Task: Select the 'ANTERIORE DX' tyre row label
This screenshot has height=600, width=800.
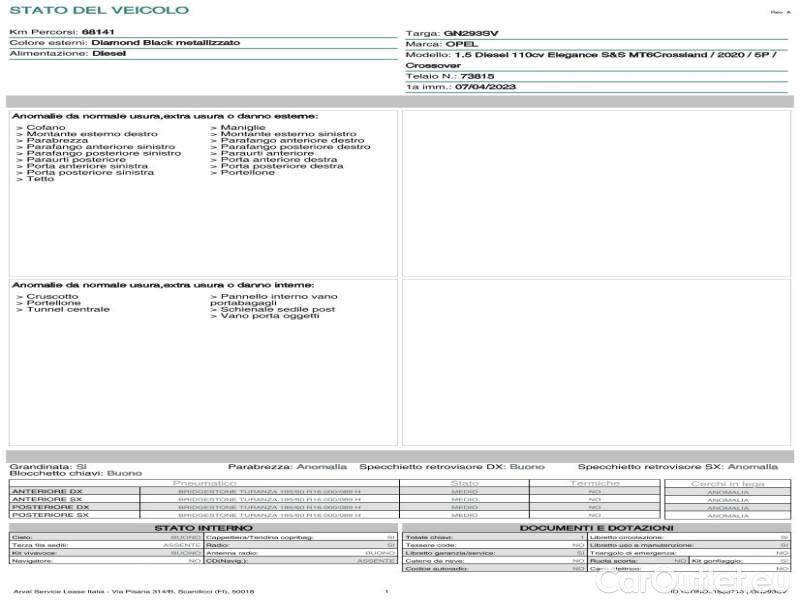Action: (x=47, y=492)
